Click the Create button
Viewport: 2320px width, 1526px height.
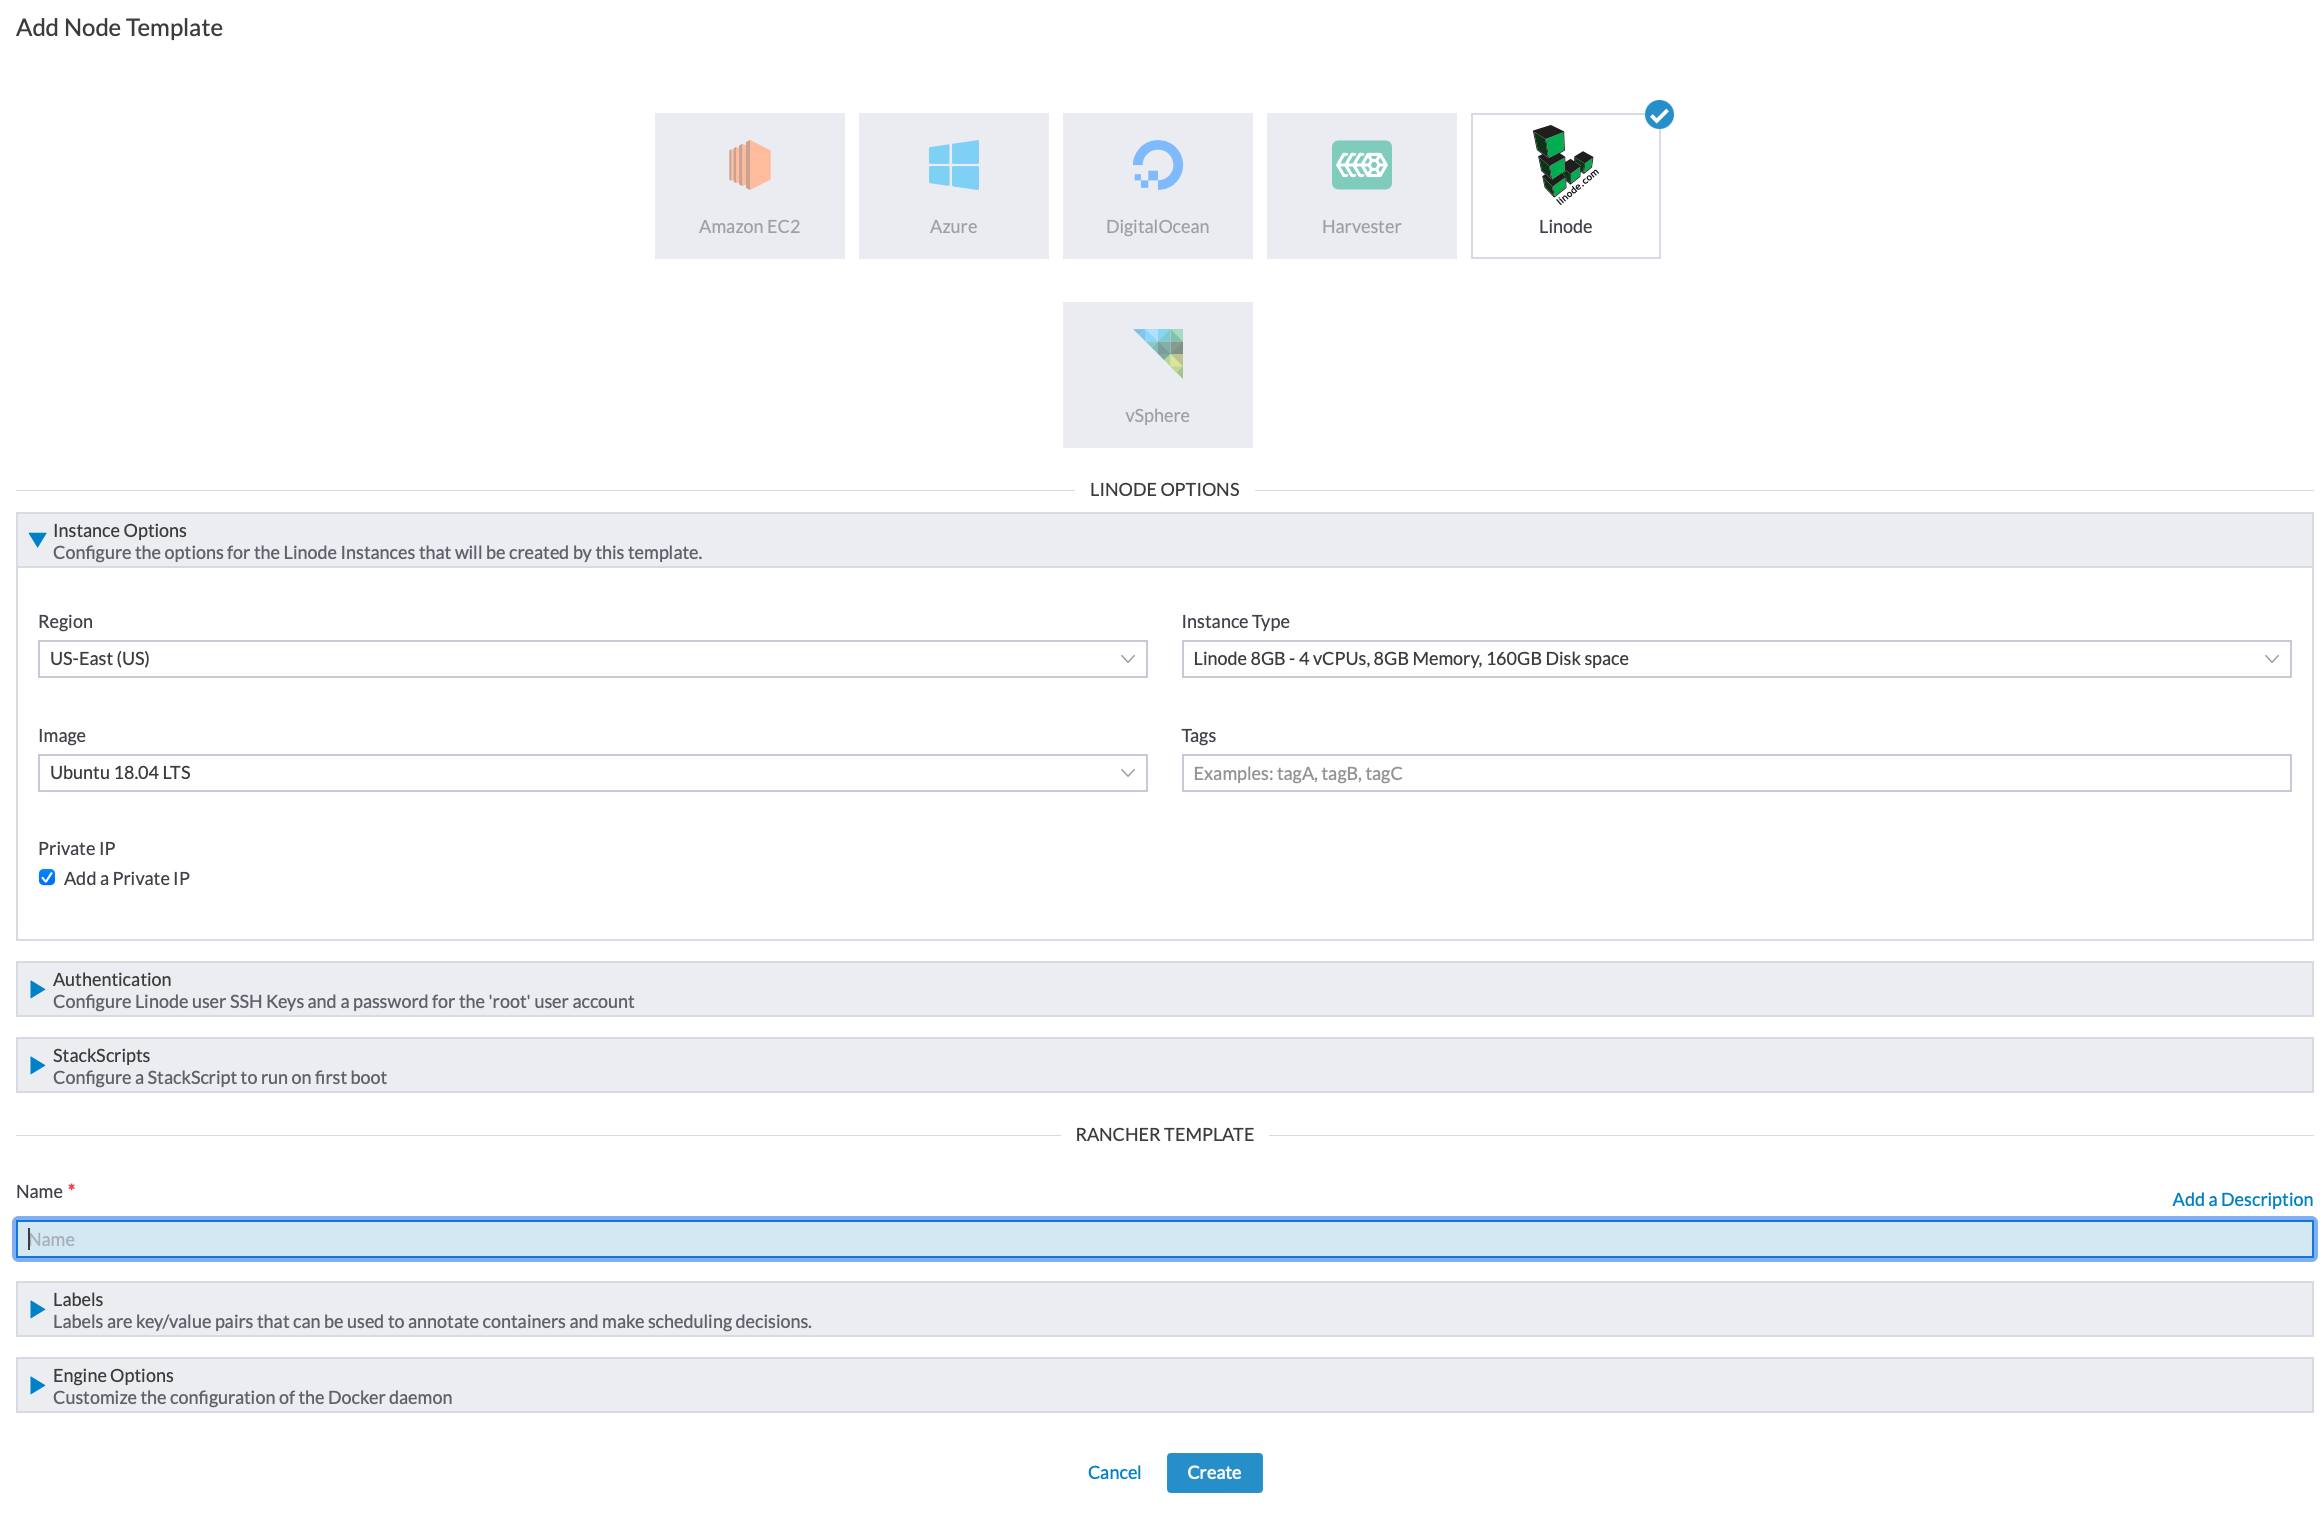pyautogui.click(x=1213, y=1472)
